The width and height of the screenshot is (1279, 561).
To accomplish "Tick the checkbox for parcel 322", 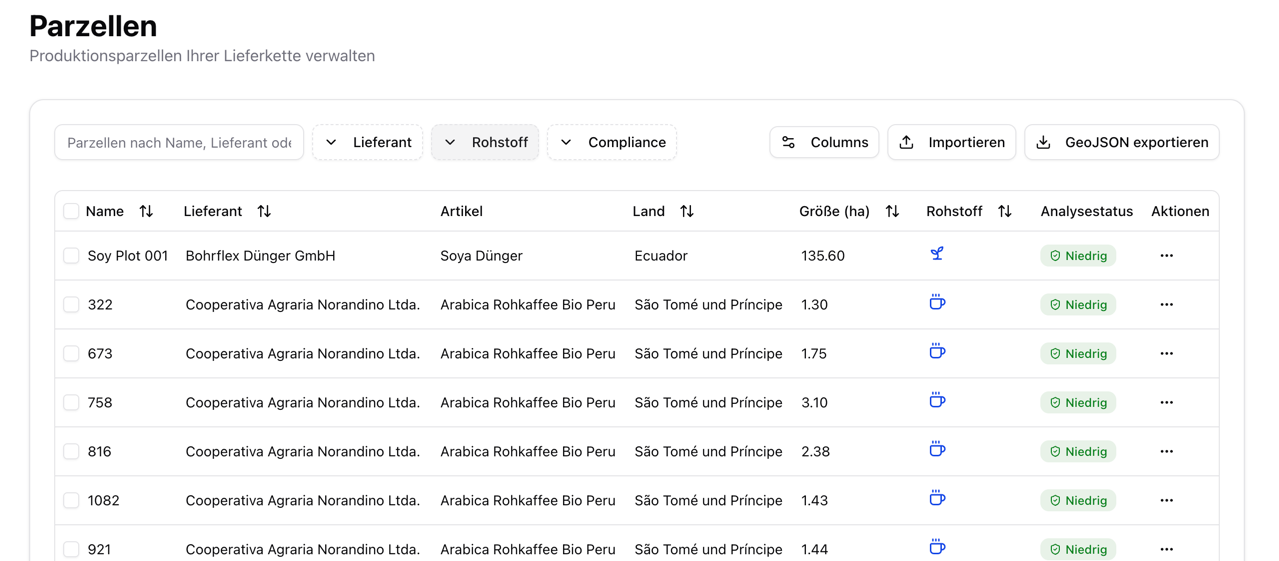I will click(x=71, y=305).
